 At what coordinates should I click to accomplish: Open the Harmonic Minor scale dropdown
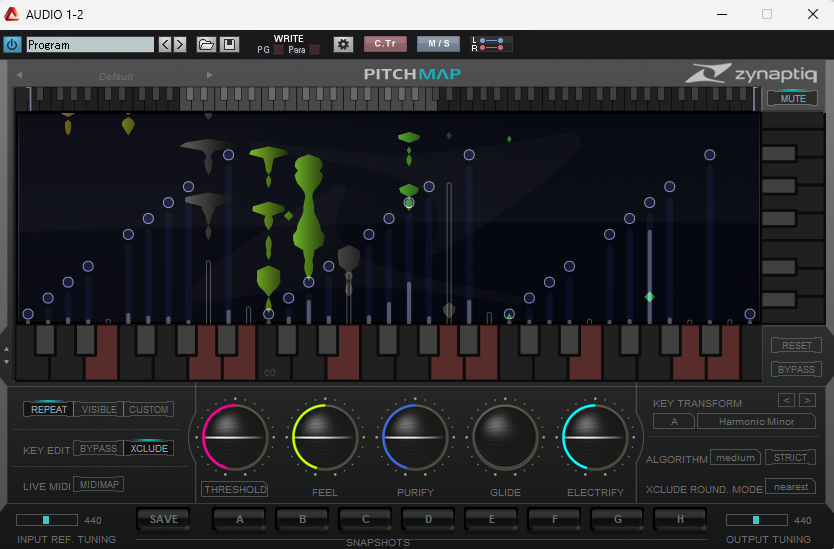coord(756,421)
